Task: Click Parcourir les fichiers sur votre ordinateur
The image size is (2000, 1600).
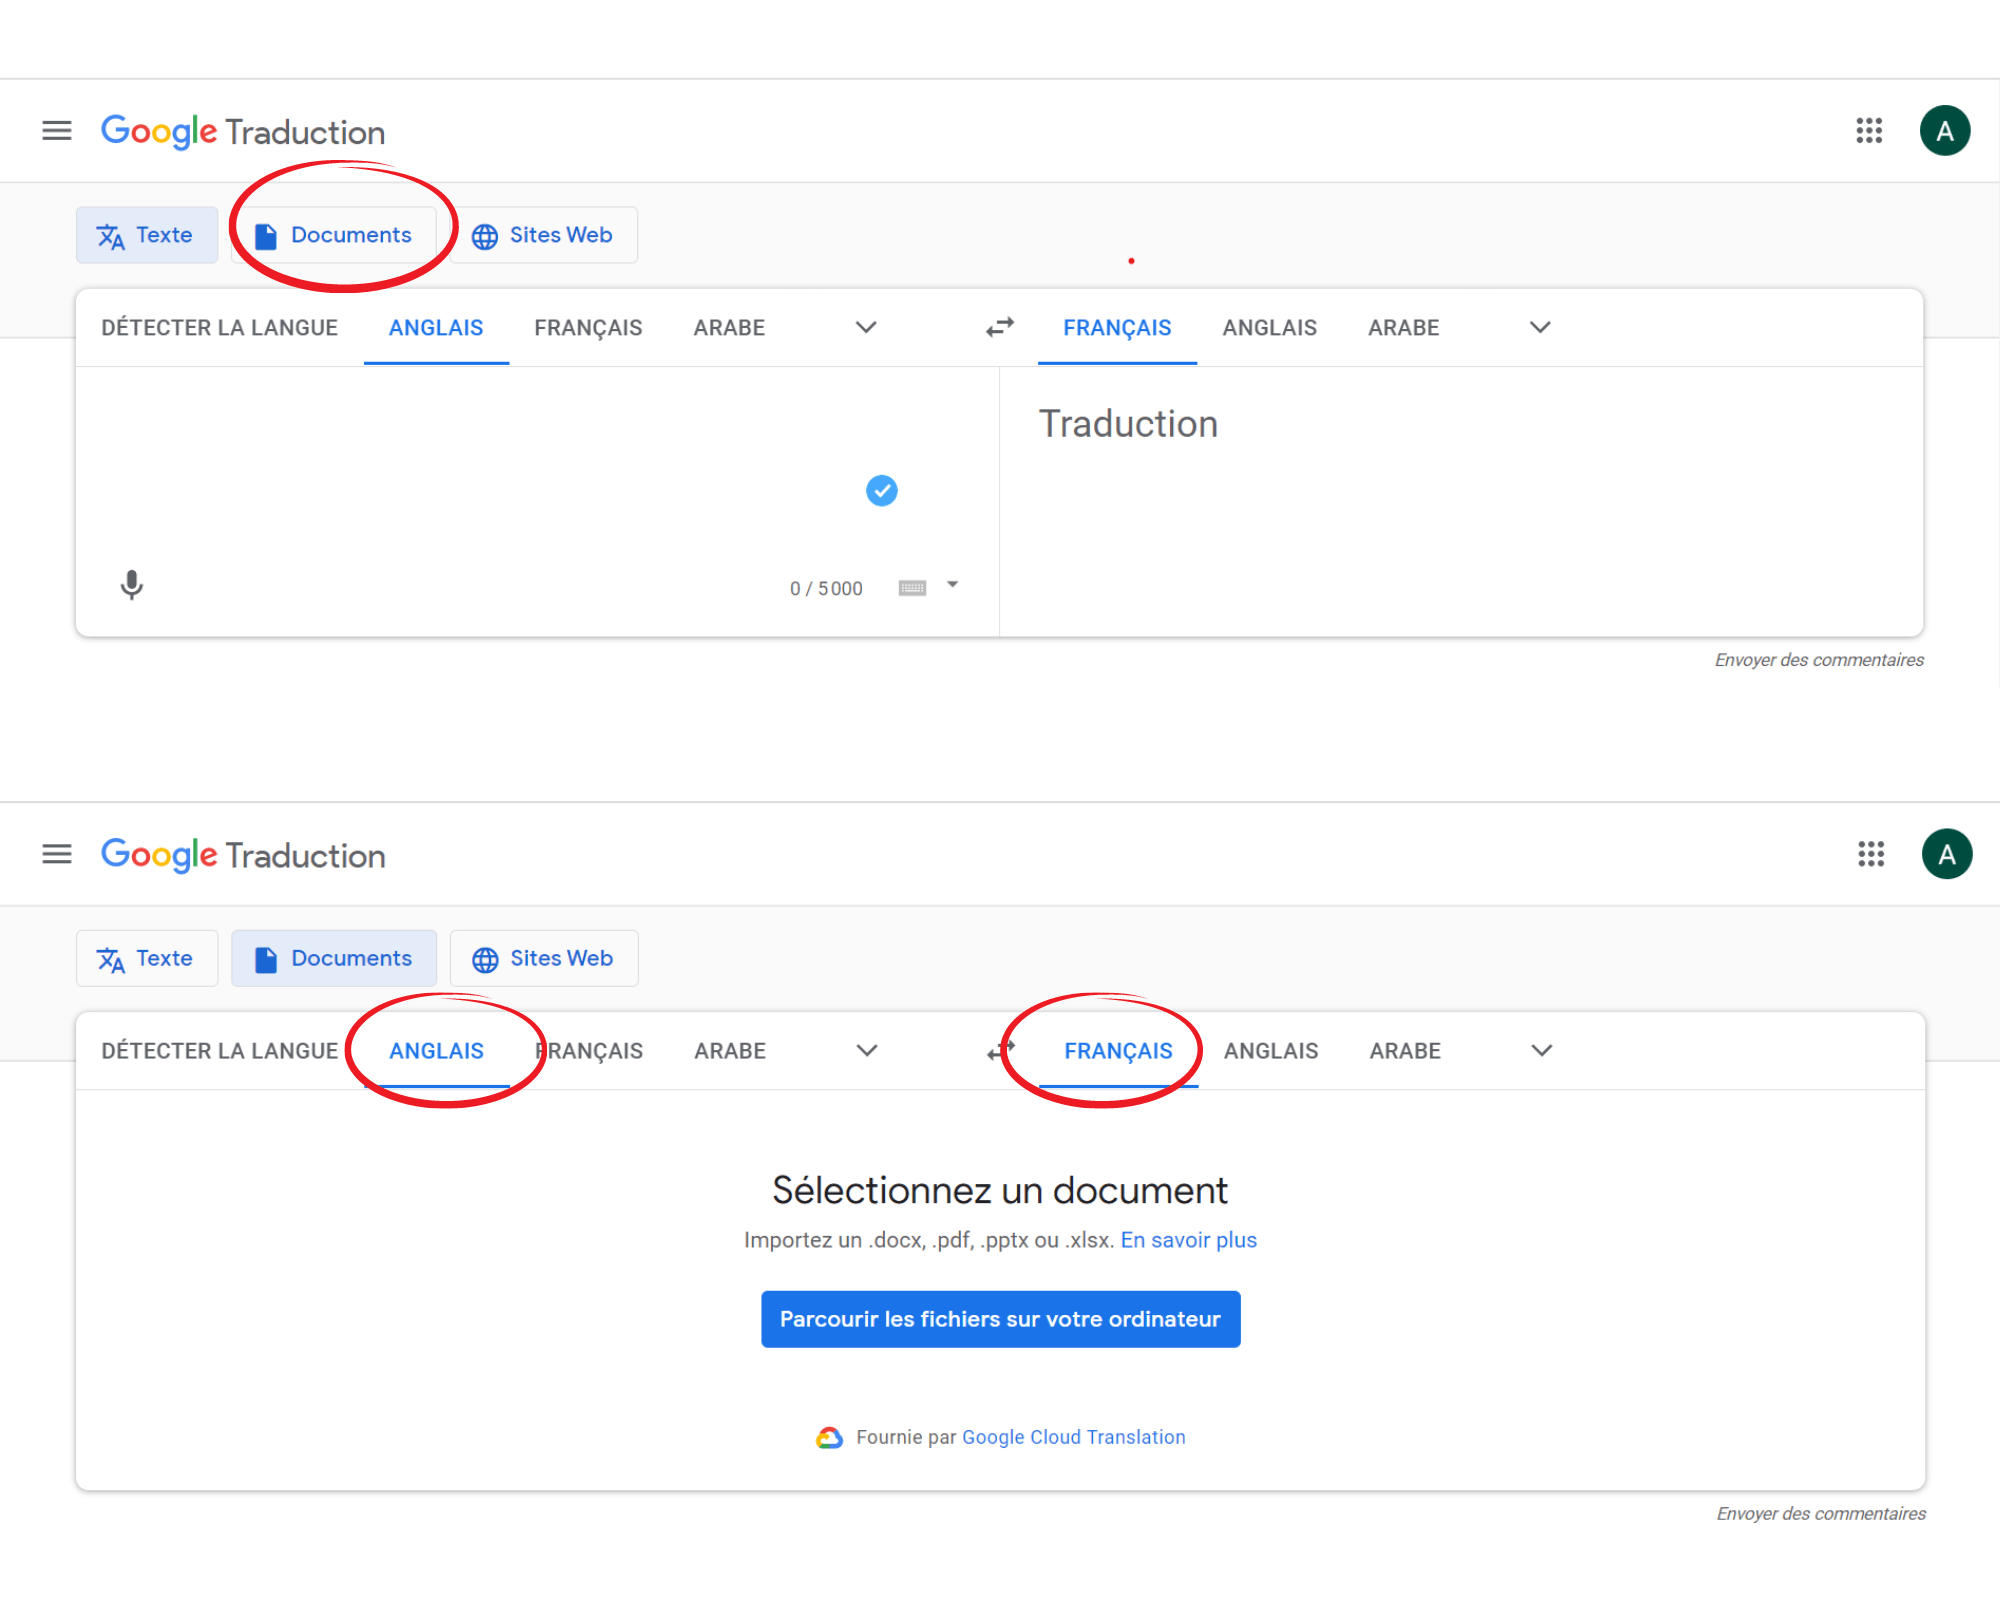Action: [1000, 1319]
